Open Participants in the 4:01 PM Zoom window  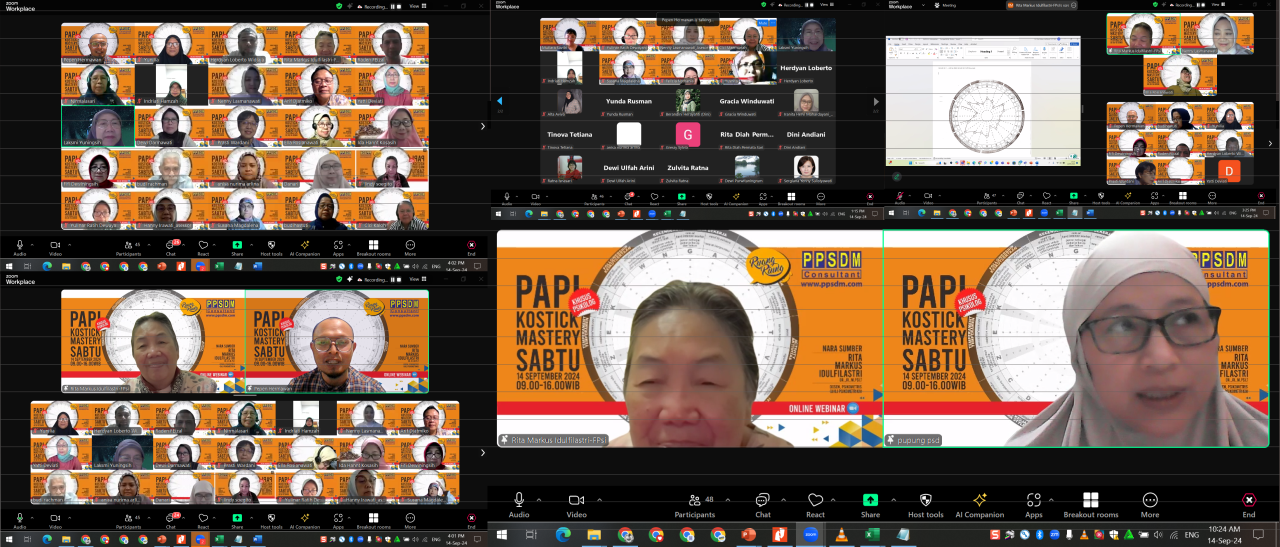(x=128, y=521)
